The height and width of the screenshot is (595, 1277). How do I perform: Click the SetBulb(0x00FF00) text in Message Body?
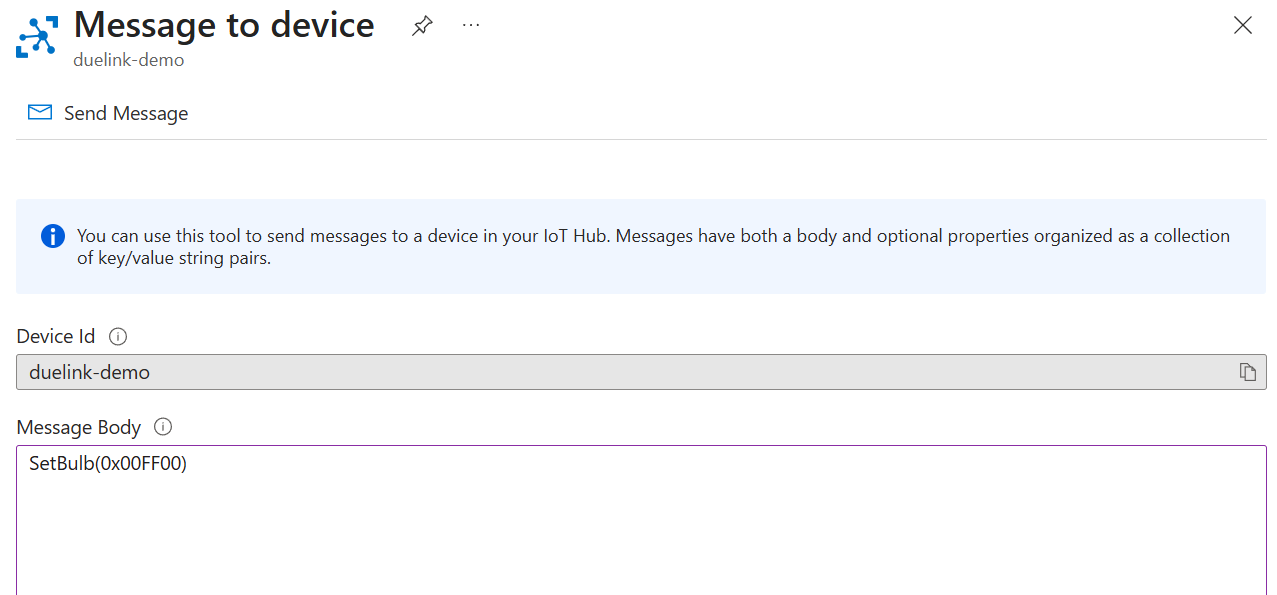107,464
